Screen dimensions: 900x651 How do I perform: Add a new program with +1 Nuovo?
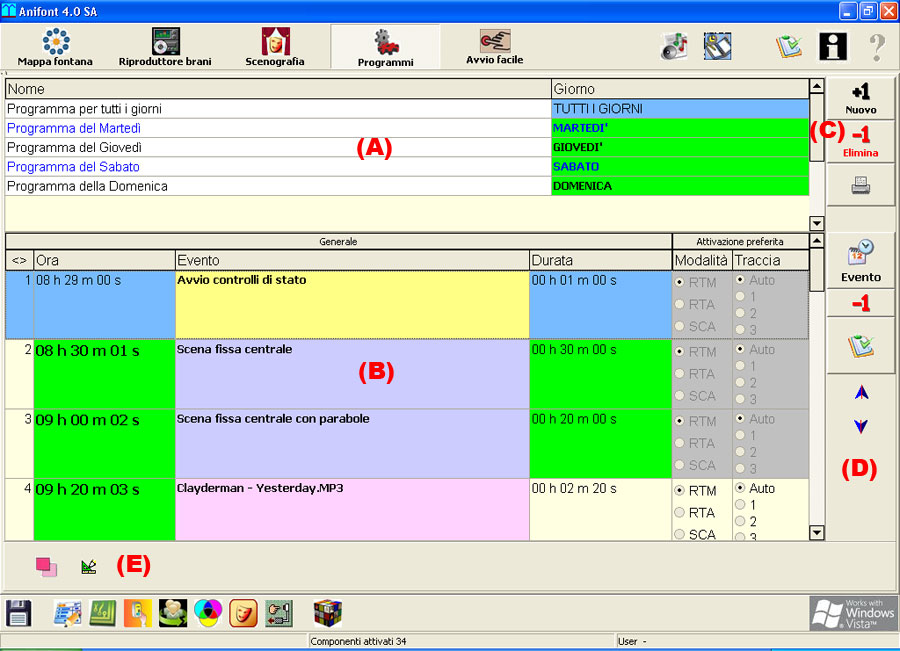pyautogui.click(x=860, y=99)
